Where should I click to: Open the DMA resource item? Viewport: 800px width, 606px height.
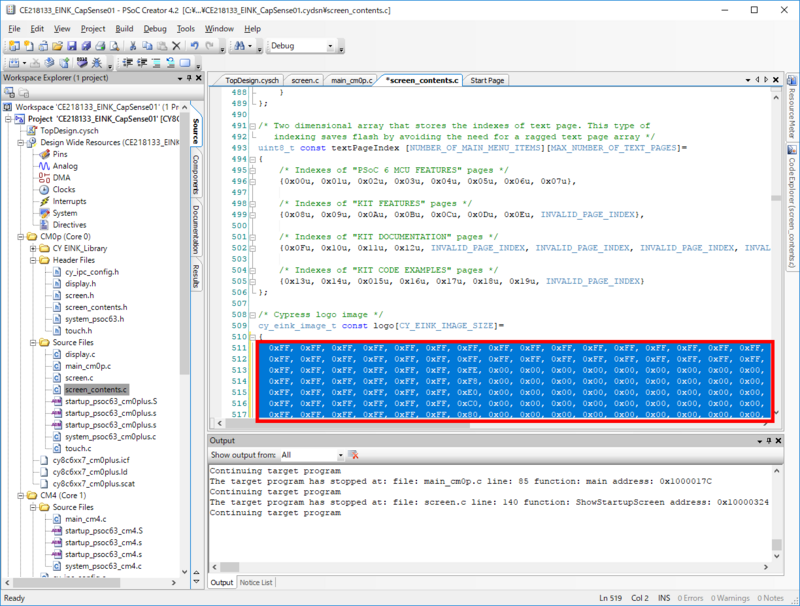coord(62,178)
